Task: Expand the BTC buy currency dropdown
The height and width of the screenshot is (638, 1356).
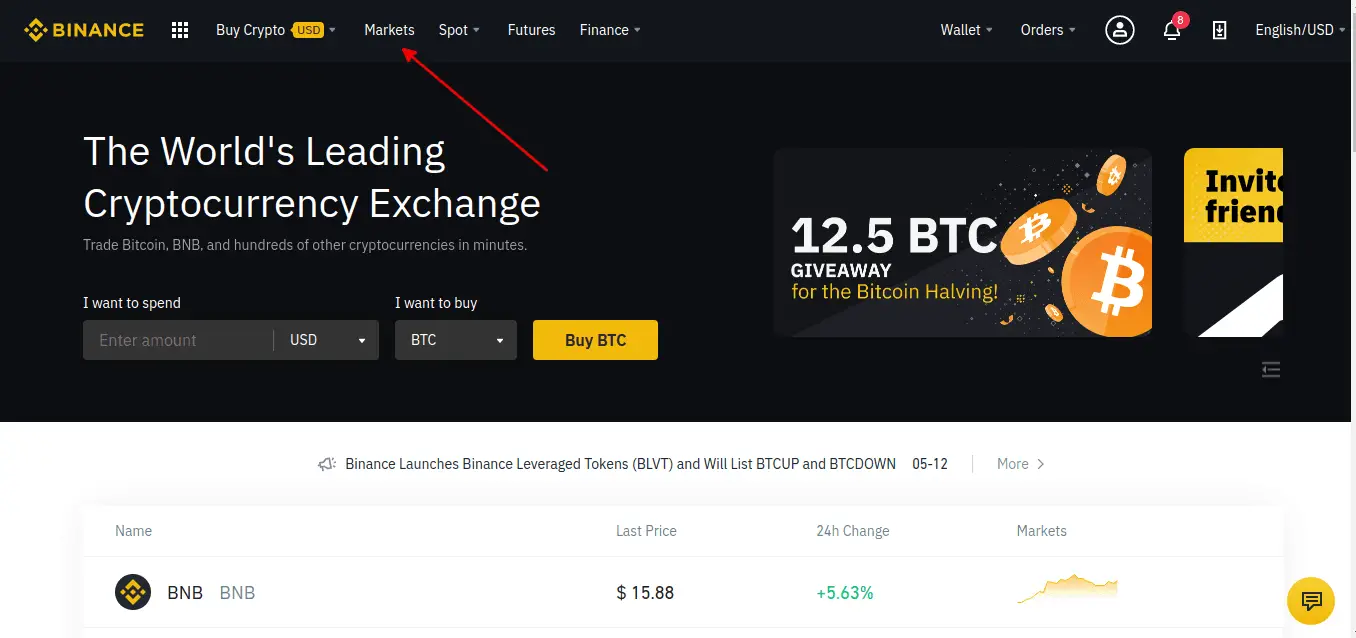Action: coord(456,340)
